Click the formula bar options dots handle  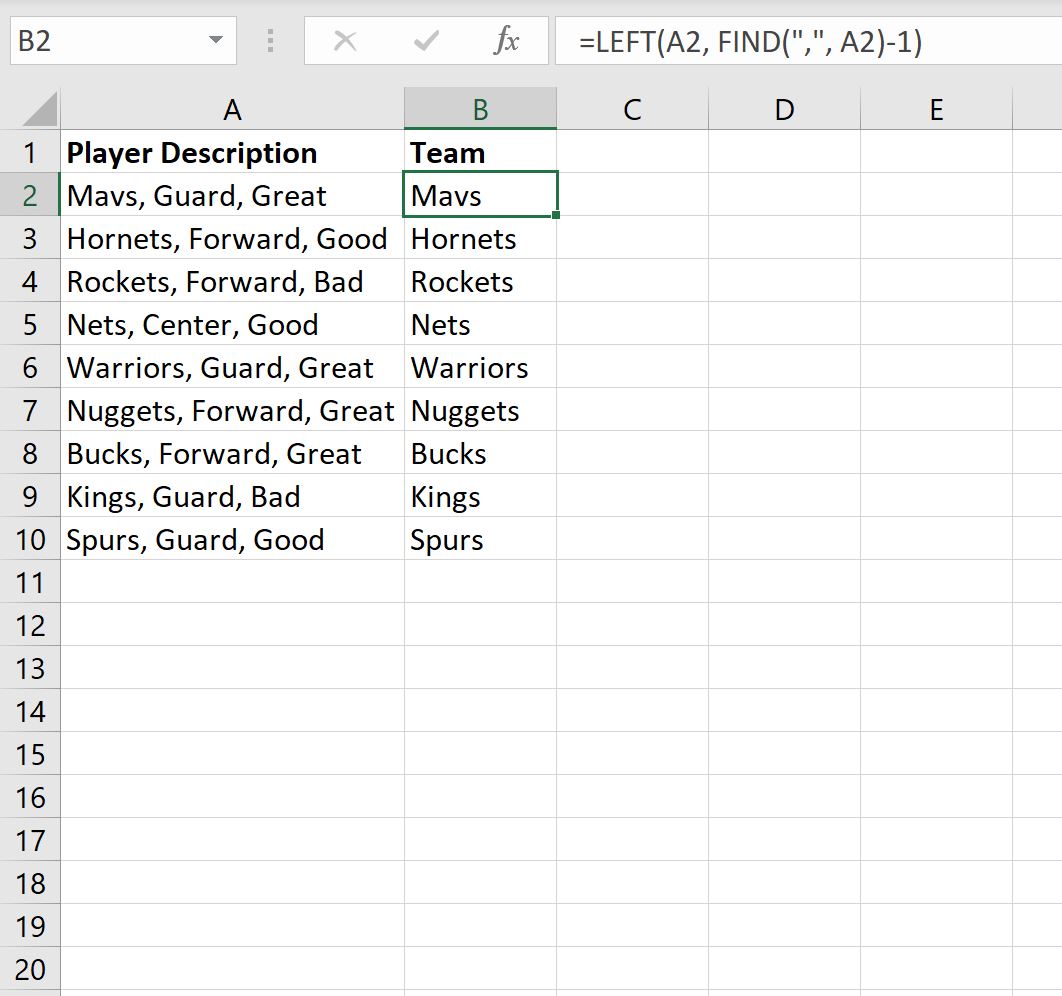point(270,41)
